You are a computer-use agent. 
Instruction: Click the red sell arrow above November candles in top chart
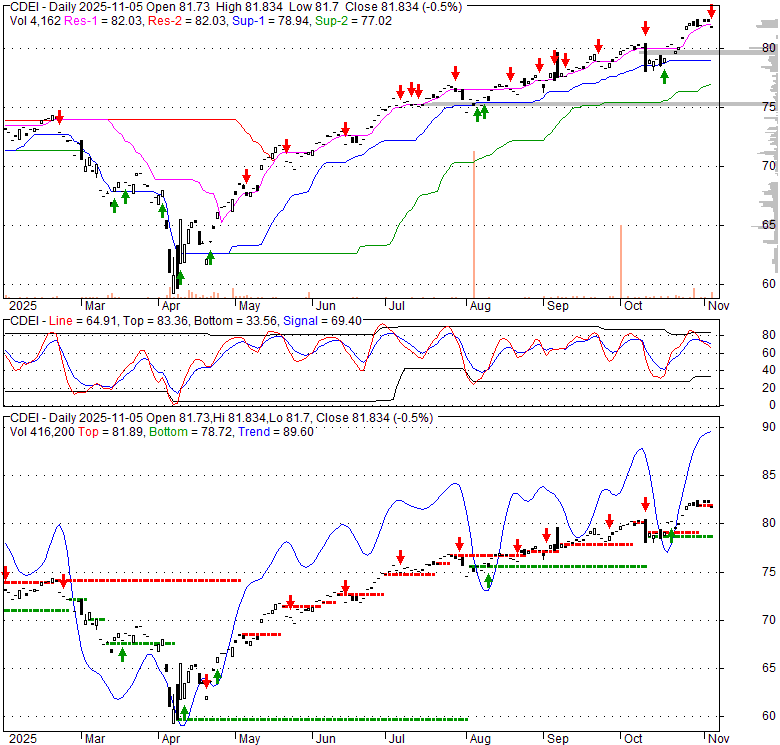[x=711, y=11]
